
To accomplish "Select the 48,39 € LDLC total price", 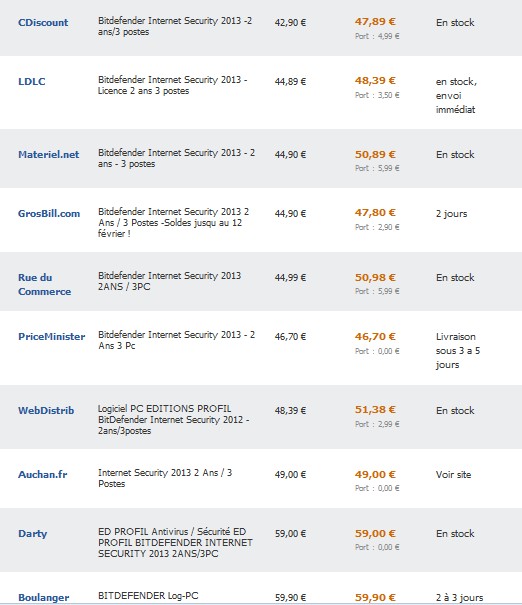I will pos(375,81).
